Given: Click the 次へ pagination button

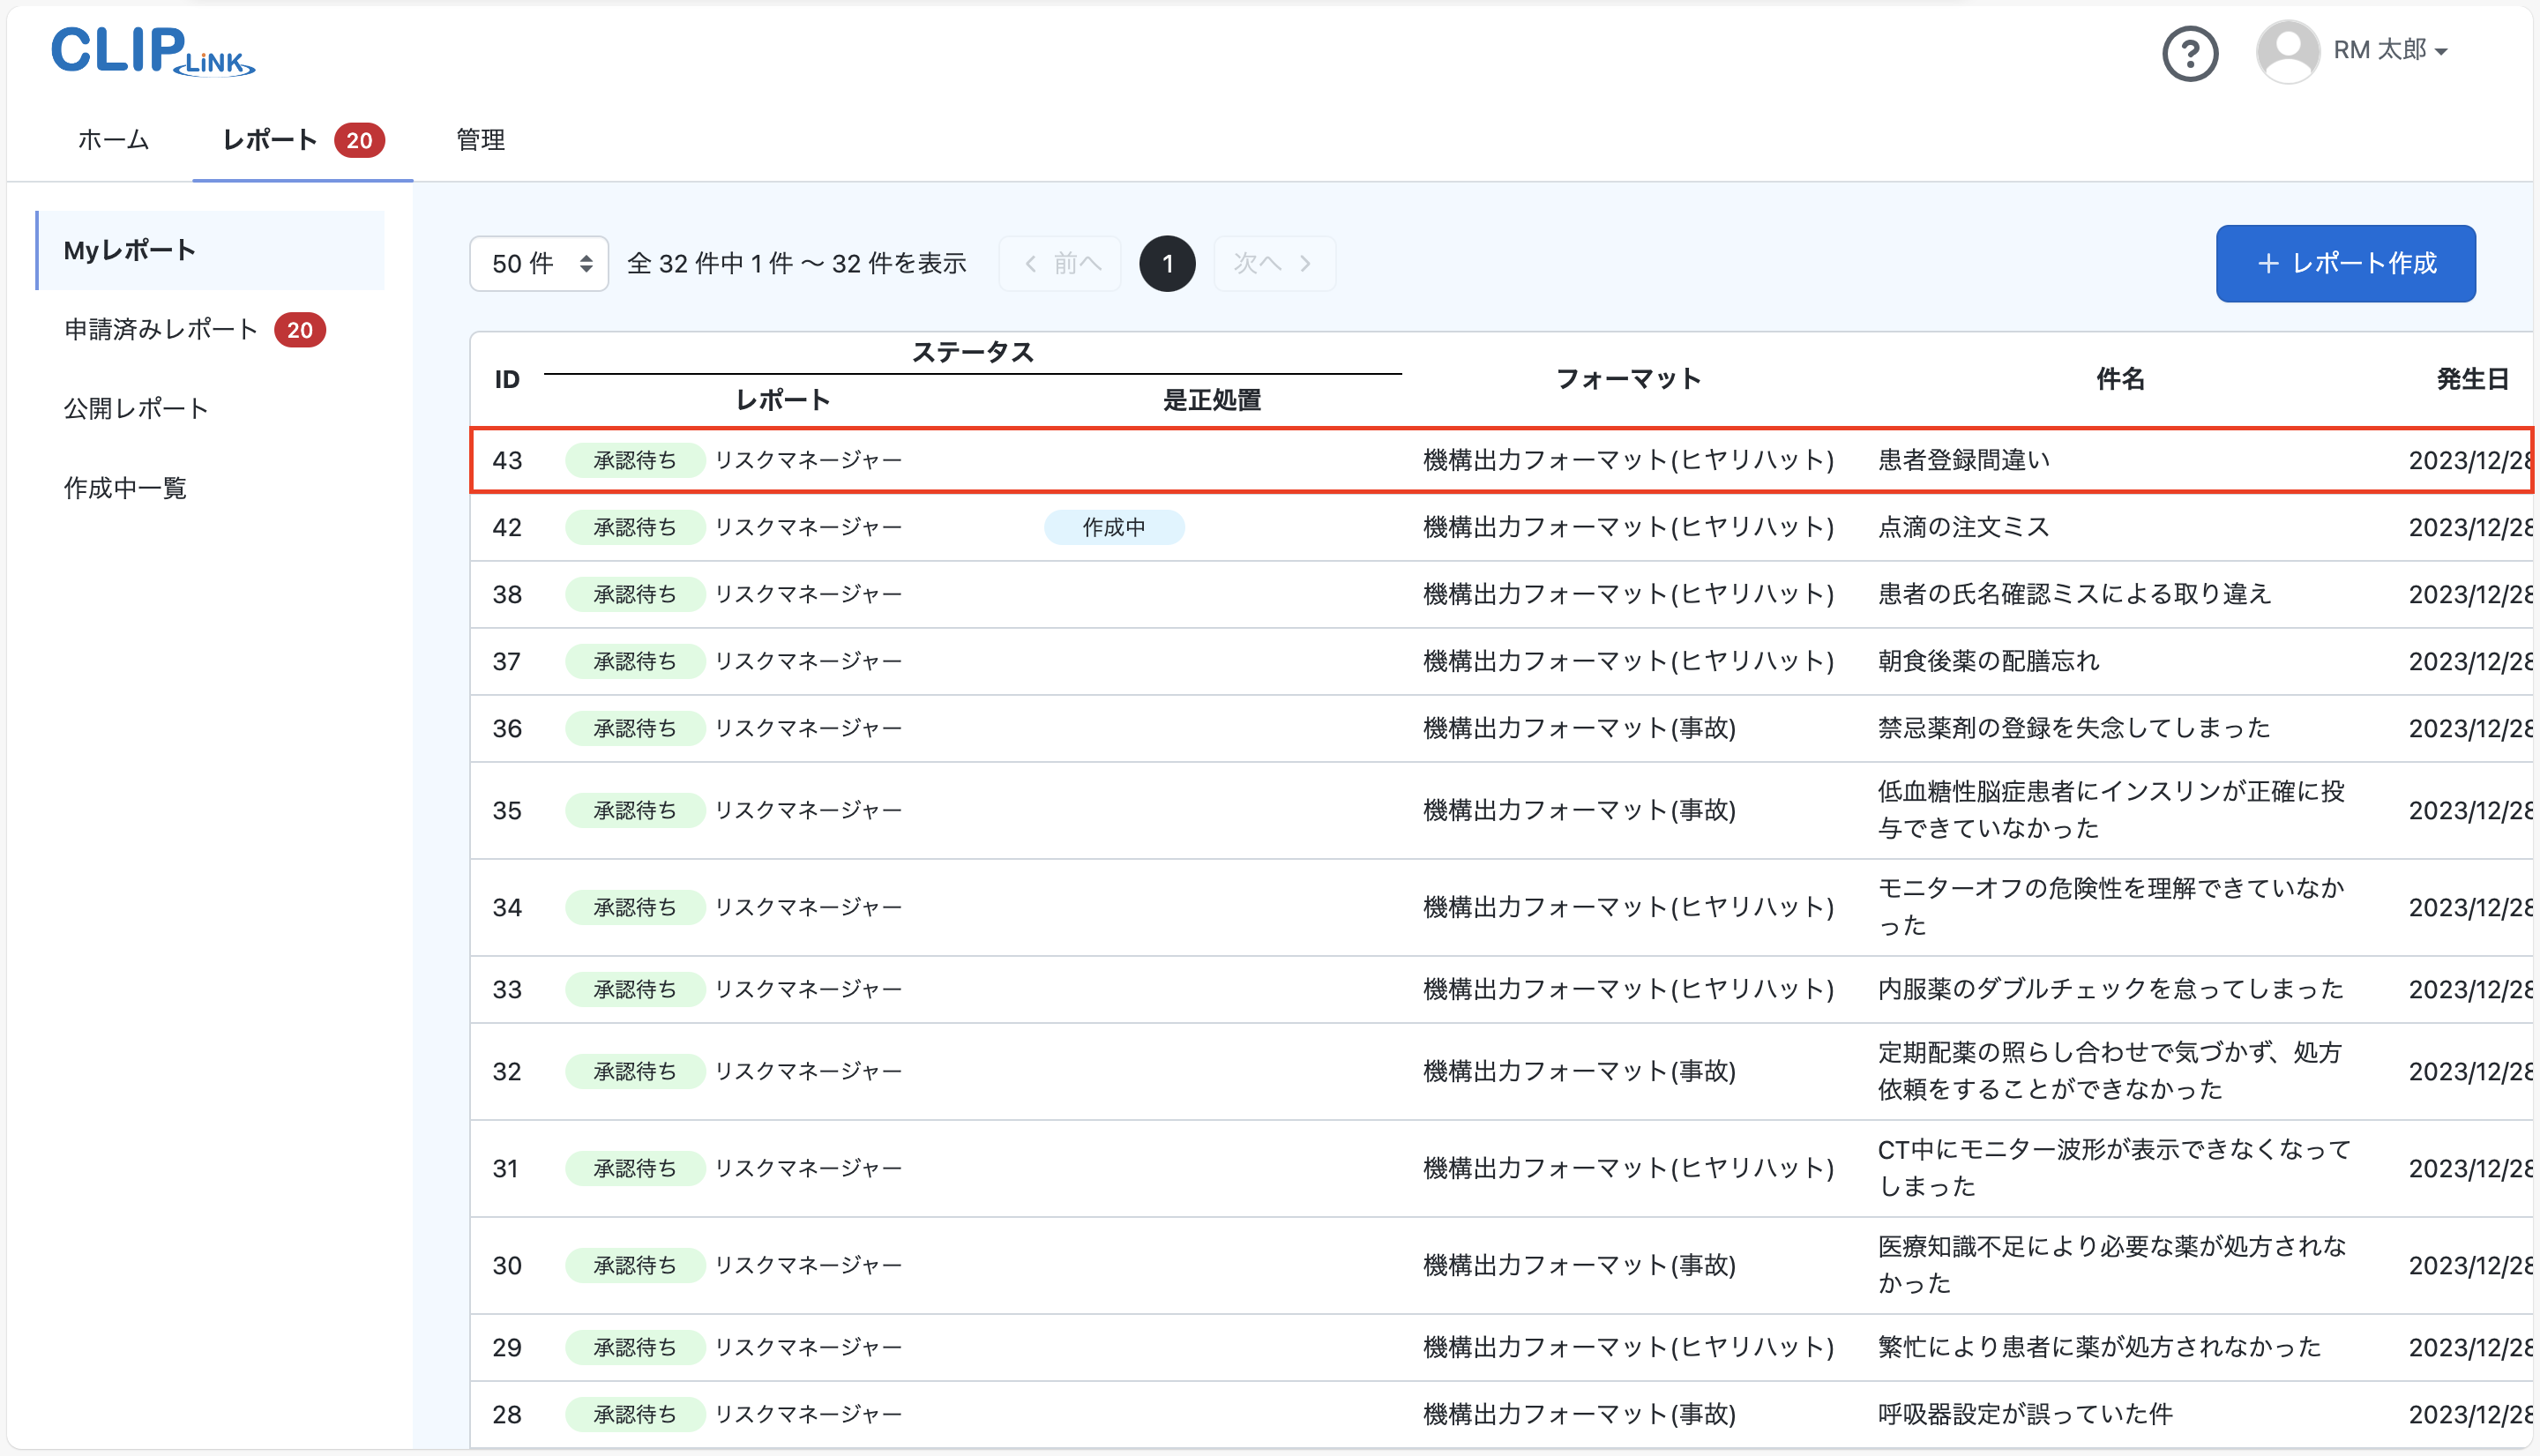Looking at the screenshot, I should point(1273,262).
